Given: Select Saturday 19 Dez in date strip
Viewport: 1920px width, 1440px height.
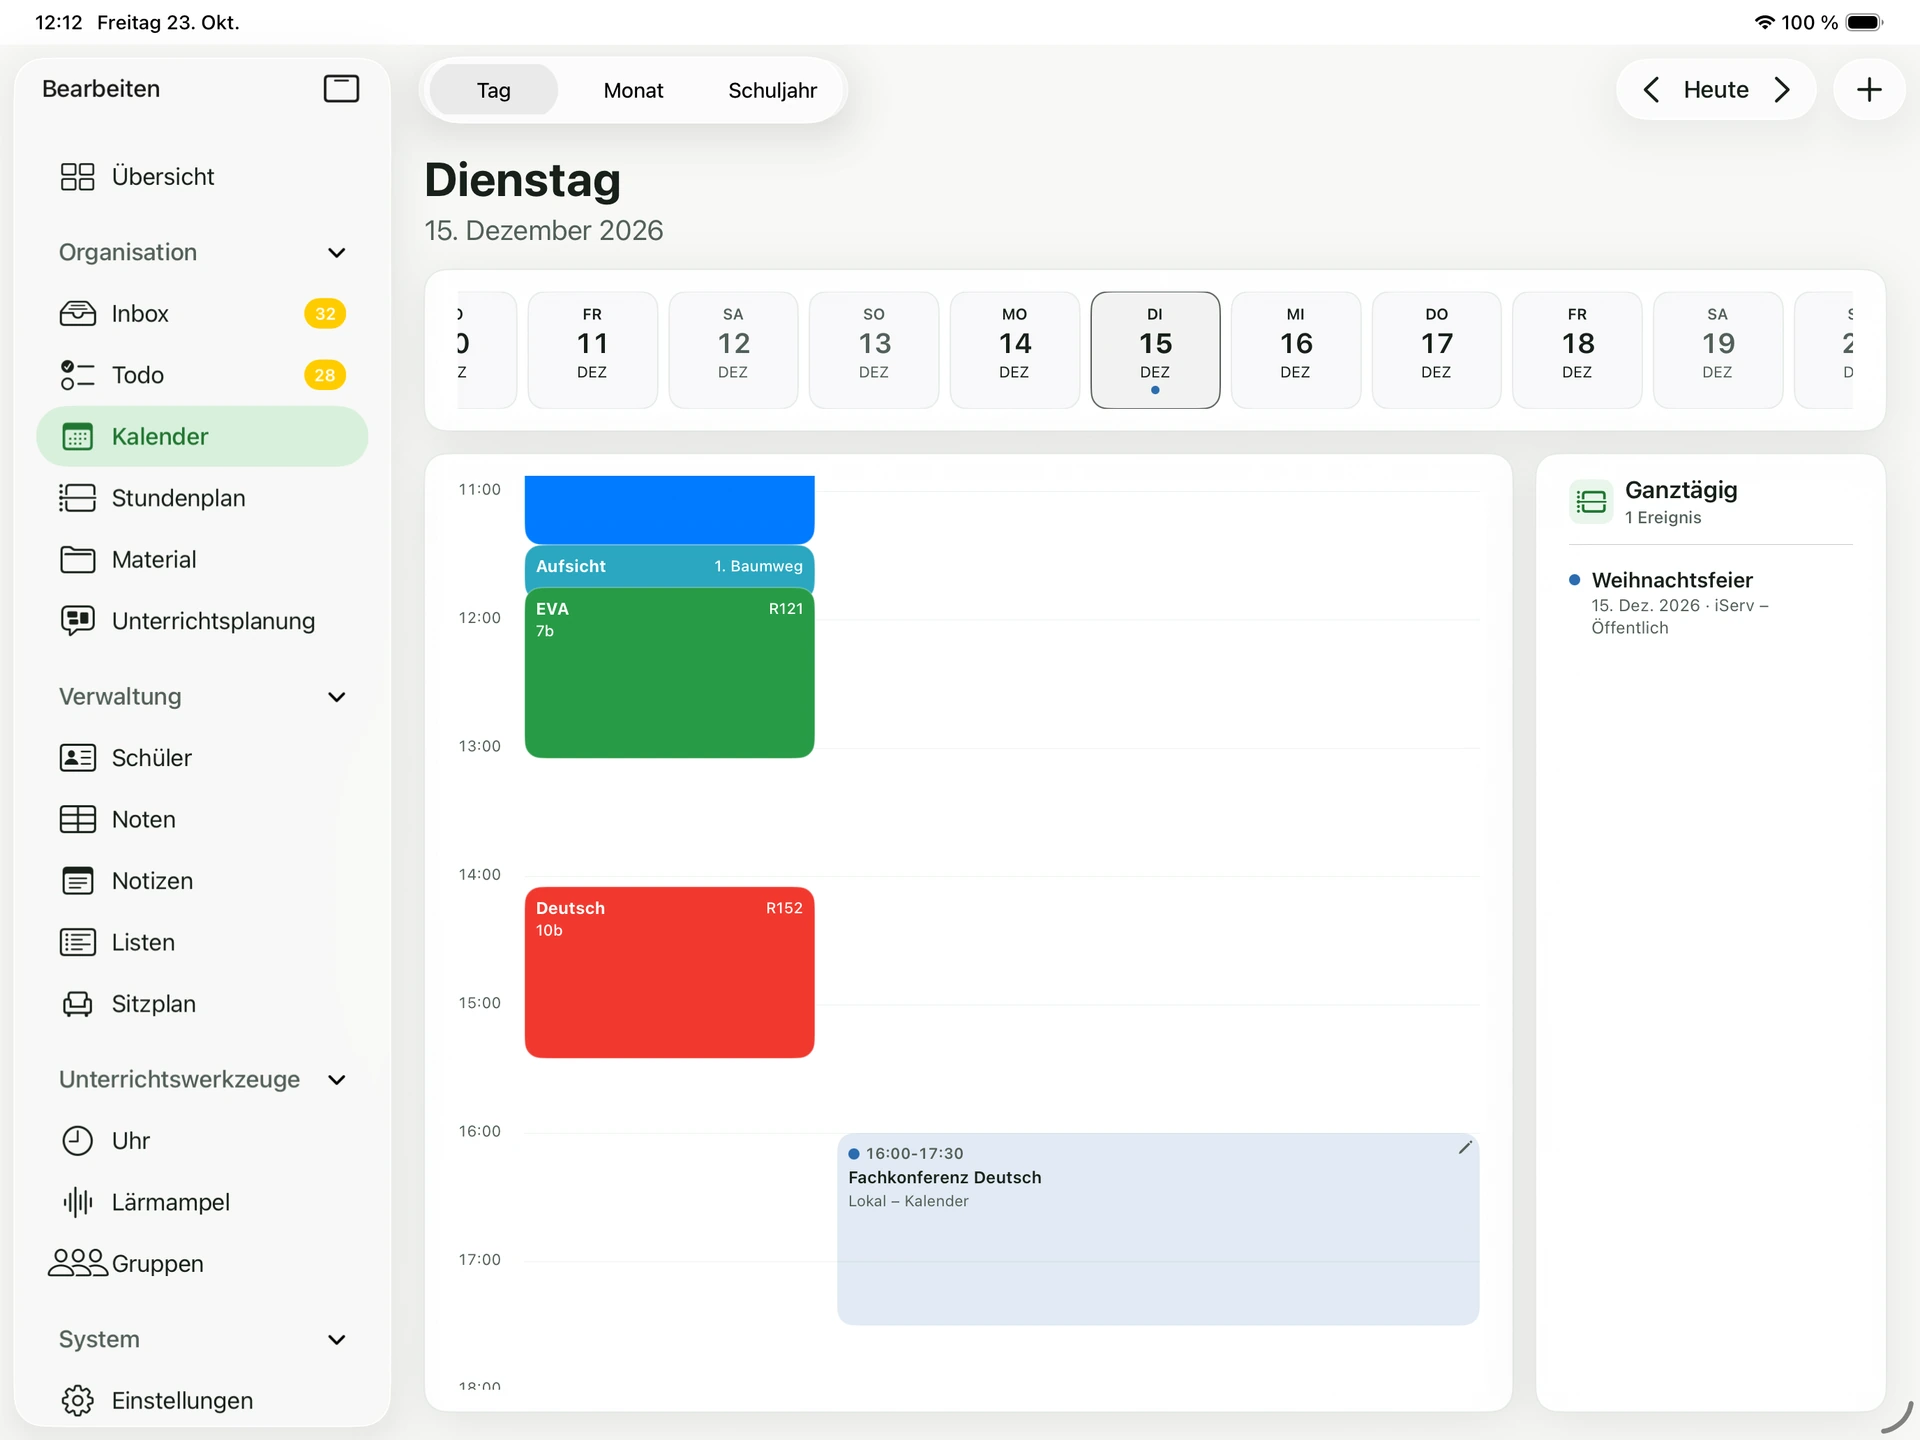Looking at the screenshot, I should point(1718,350).
